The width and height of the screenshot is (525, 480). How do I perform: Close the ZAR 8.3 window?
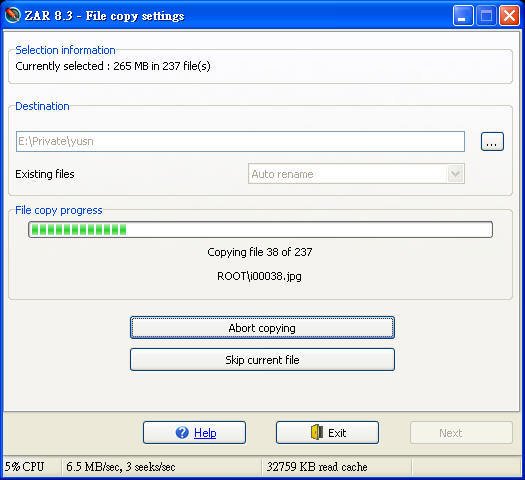point(509,15)
